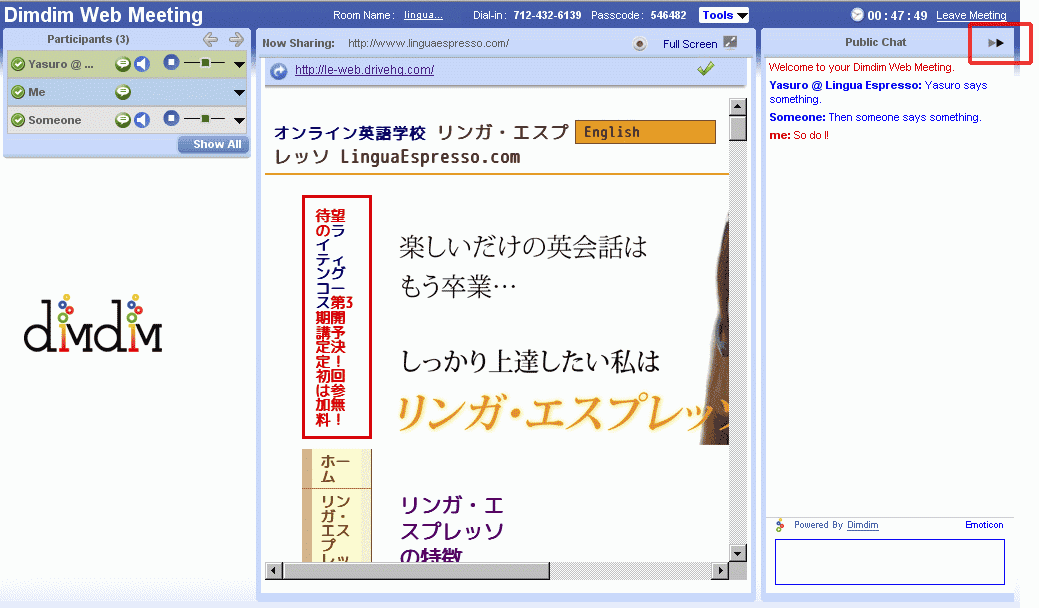
Task: Click the record button next to Full Screen
Action: (x=639, y=44)
